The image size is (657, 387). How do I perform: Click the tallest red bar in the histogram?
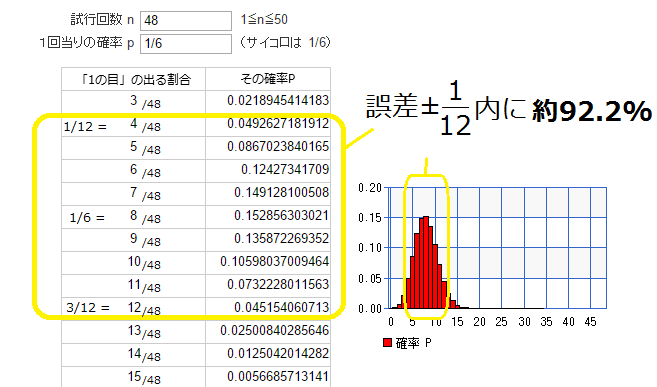pos(426,263)
